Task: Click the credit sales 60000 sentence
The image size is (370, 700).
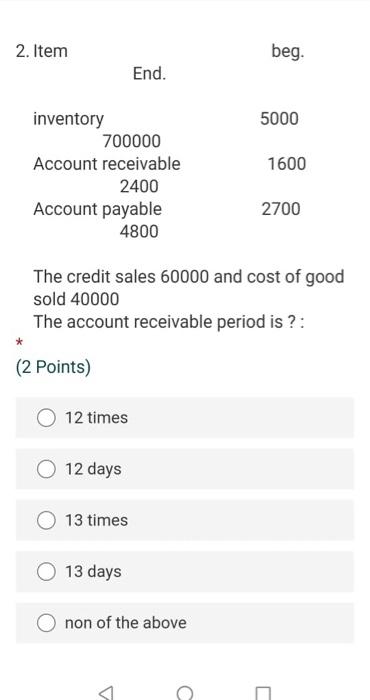Action: 189,288
